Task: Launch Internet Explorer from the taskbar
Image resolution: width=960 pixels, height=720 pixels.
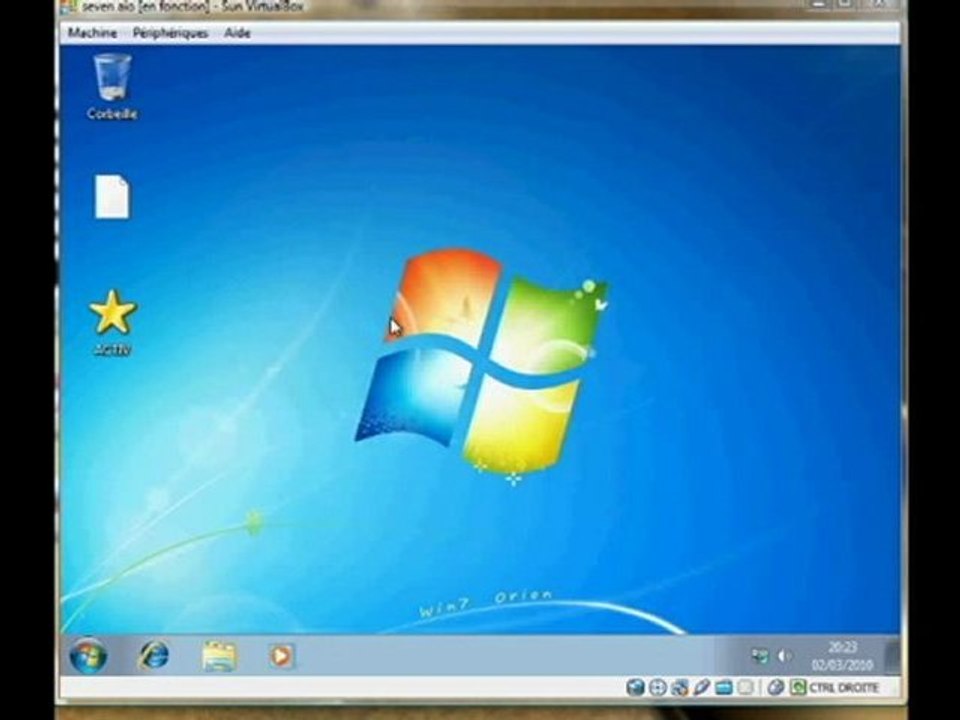Action: (153, 656)
